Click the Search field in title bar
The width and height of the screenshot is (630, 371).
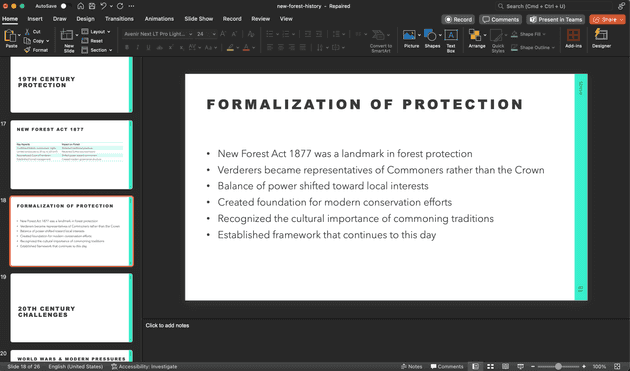tap(554, 6)
